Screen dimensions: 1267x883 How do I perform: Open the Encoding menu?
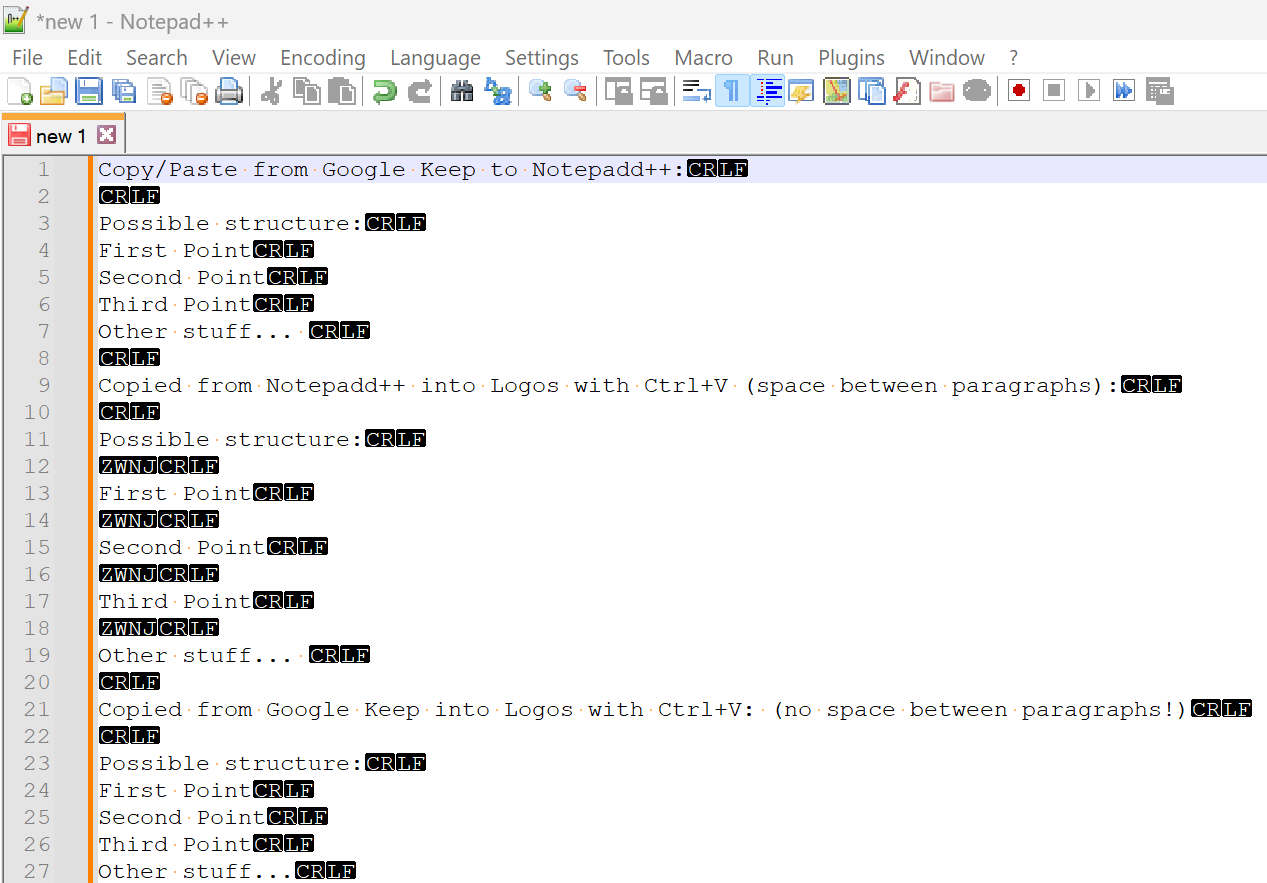click(x=323, y=58)
